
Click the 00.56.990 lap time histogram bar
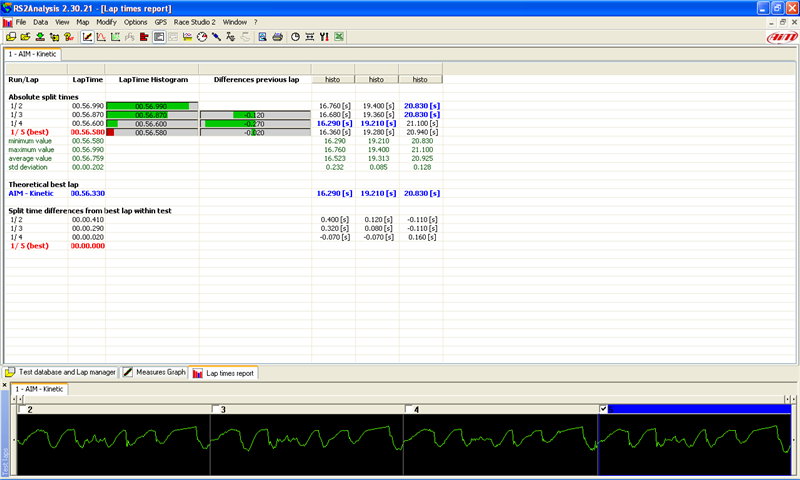152,106
